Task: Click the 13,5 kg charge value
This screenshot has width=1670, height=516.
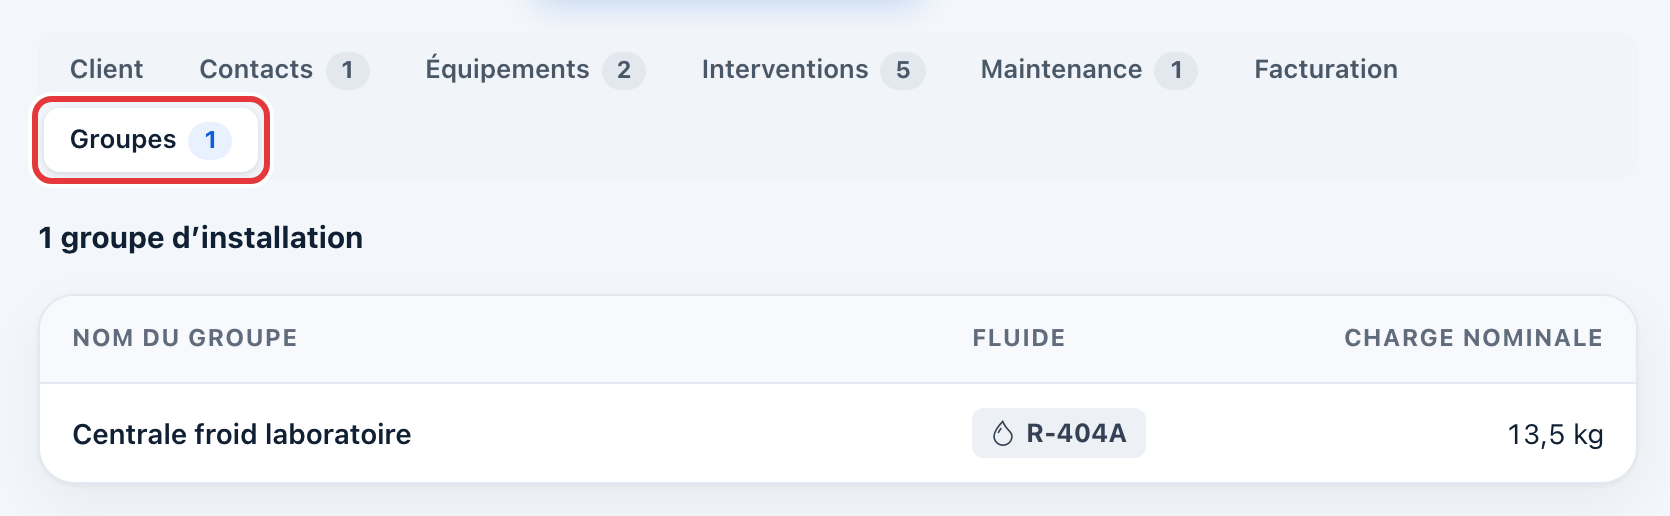Action: [x=1555, y=434]
